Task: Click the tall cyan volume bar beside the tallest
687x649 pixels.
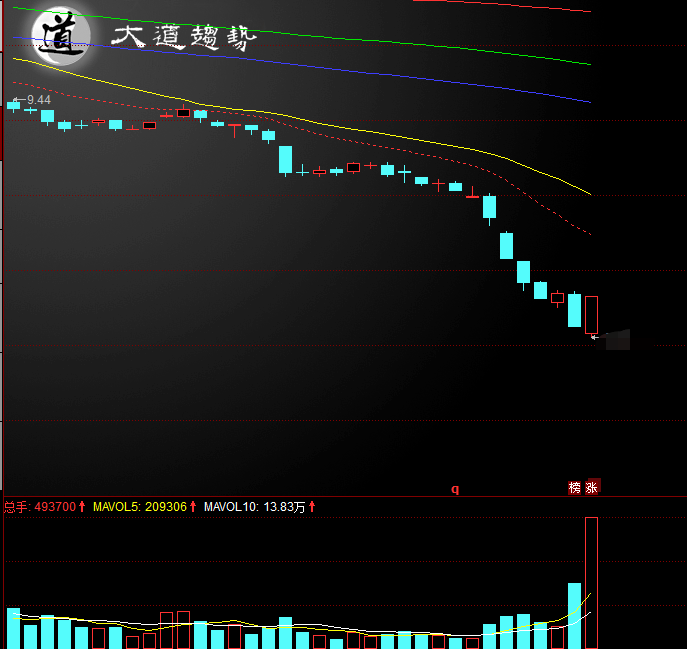Action: 574,615
